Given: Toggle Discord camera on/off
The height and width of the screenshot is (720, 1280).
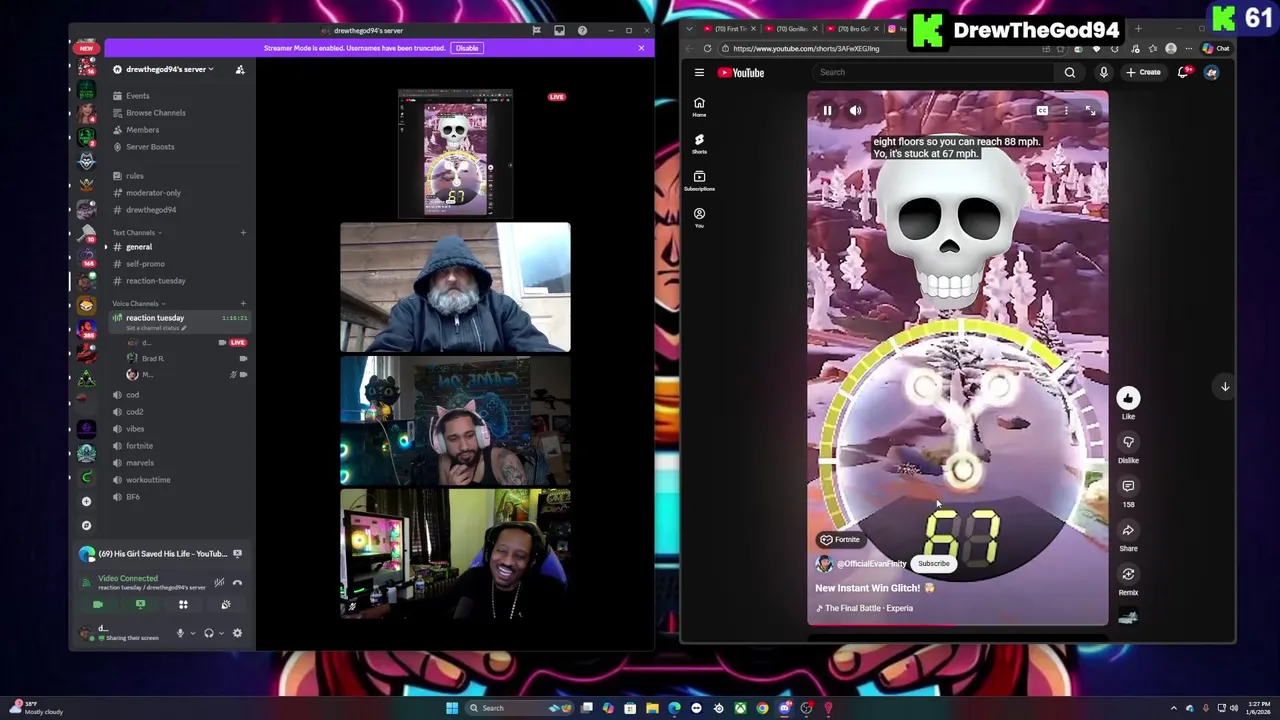Looking at the screenshot, I should click(x=97, y=605).
